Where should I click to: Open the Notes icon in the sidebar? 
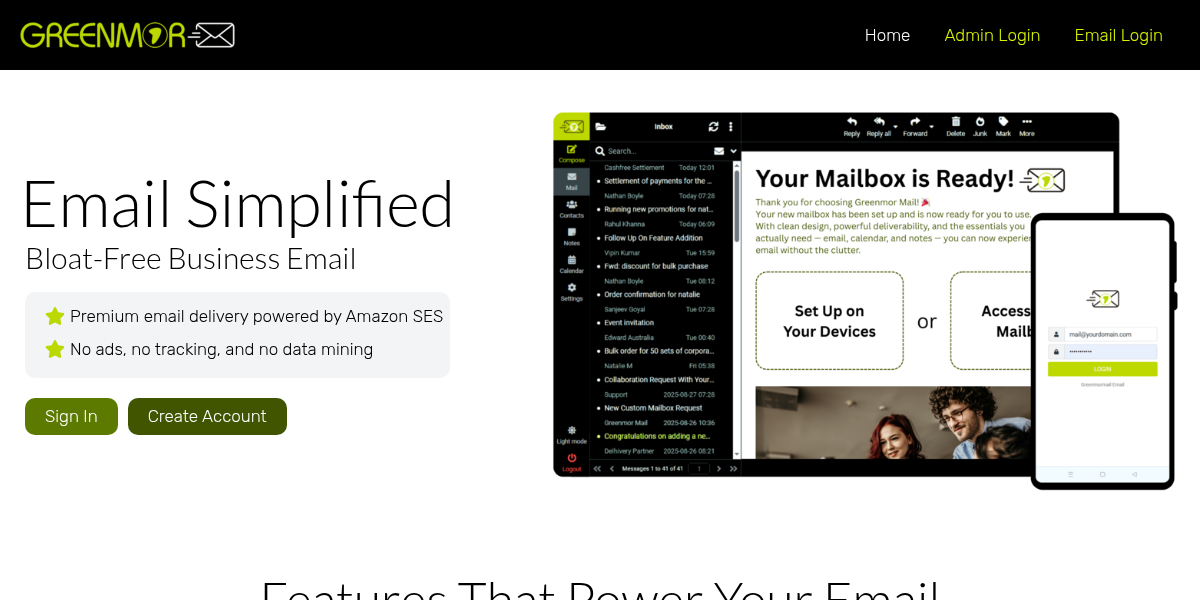click(x=572, y=231)
